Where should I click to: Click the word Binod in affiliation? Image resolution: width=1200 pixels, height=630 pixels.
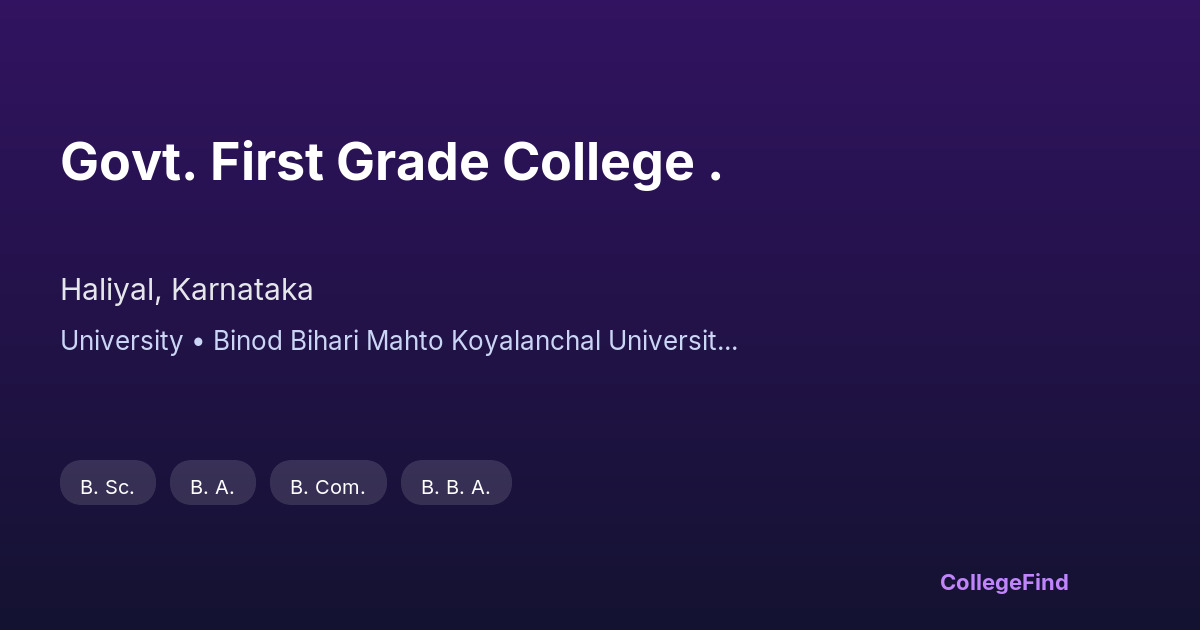pyautogui.click(x=248, y=341)
